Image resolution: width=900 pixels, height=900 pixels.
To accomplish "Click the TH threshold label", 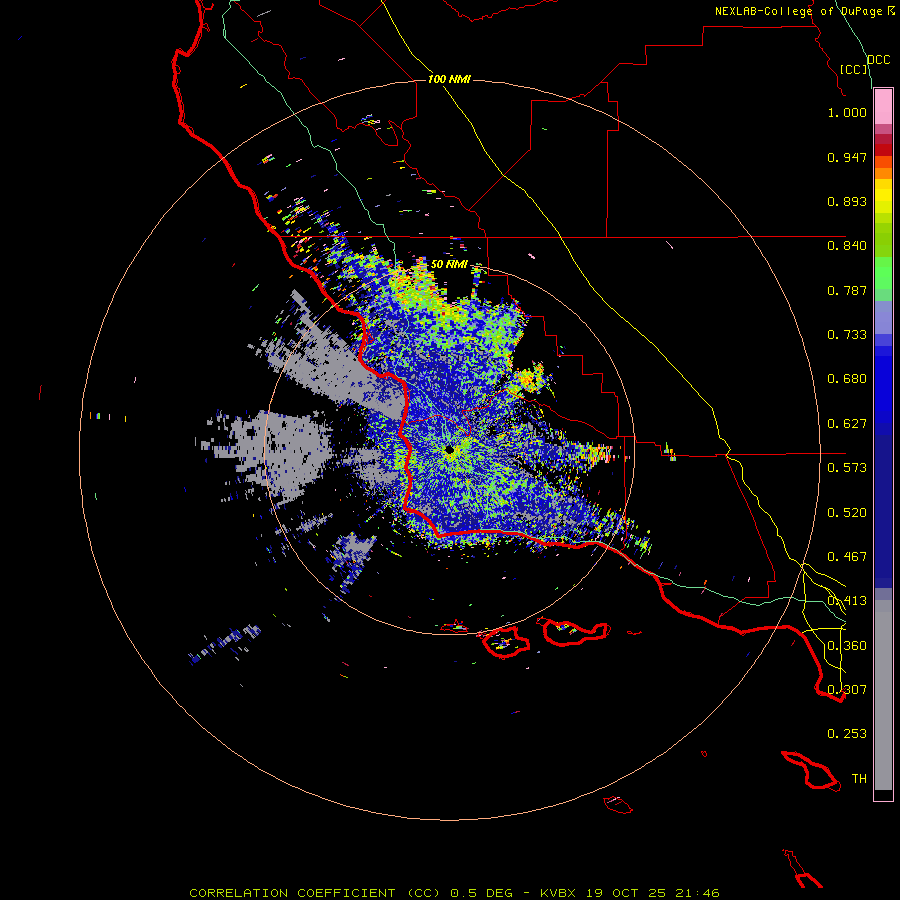I will 859,779.
